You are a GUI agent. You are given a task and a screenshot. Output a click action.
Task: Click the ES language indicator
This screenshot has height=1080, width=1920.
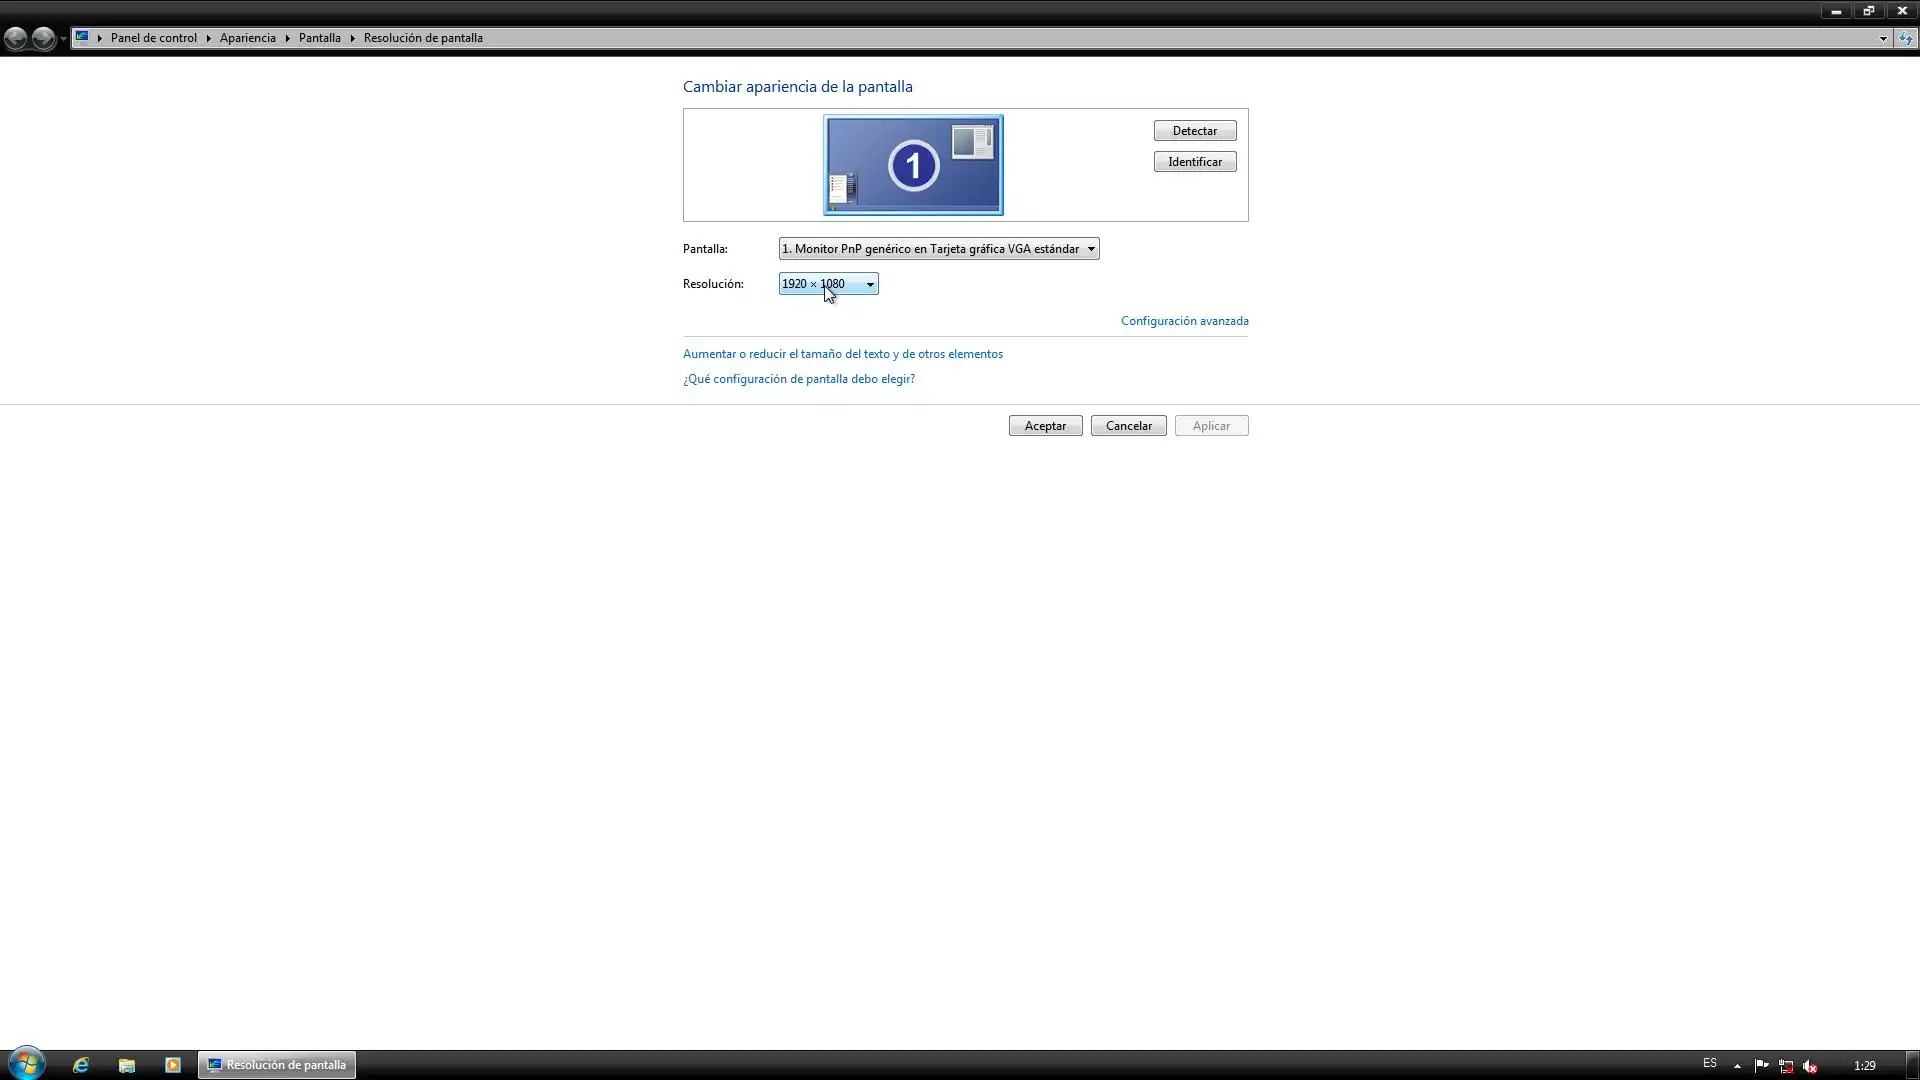click(1710, 1063)
